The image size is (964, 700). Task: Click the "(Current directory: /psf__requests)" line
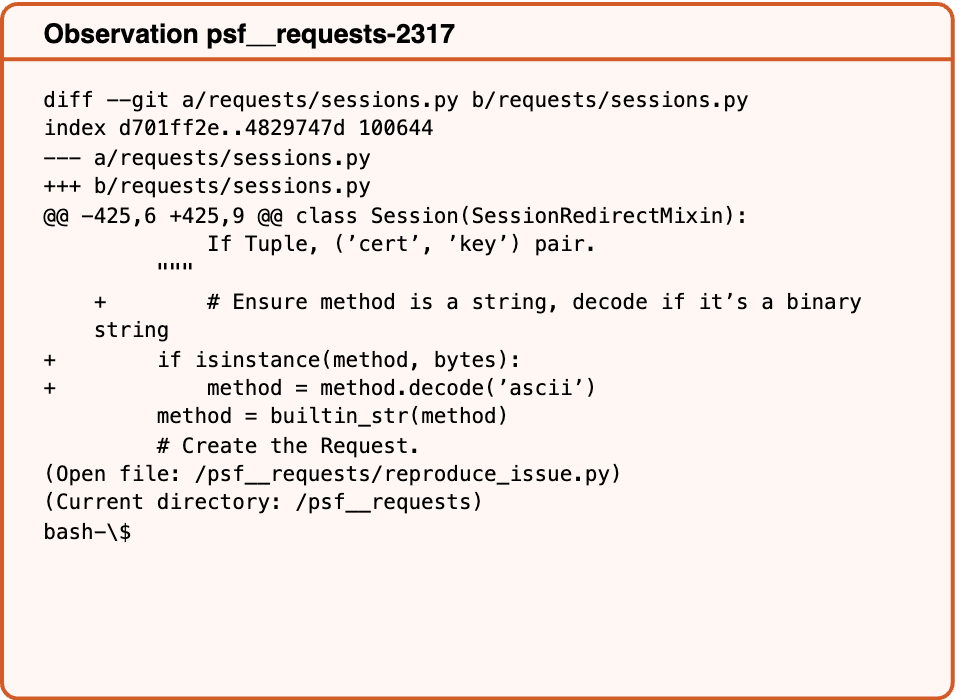(x=263, y=502)
